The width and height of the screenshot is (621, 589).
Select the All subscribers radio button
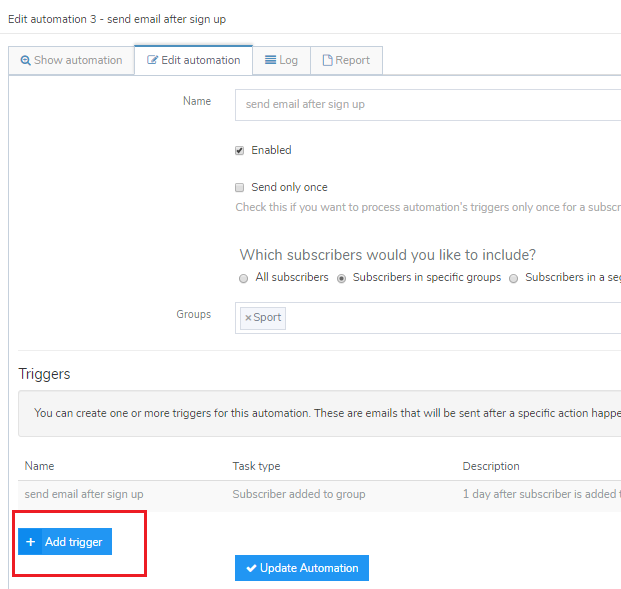pos(245,278)
